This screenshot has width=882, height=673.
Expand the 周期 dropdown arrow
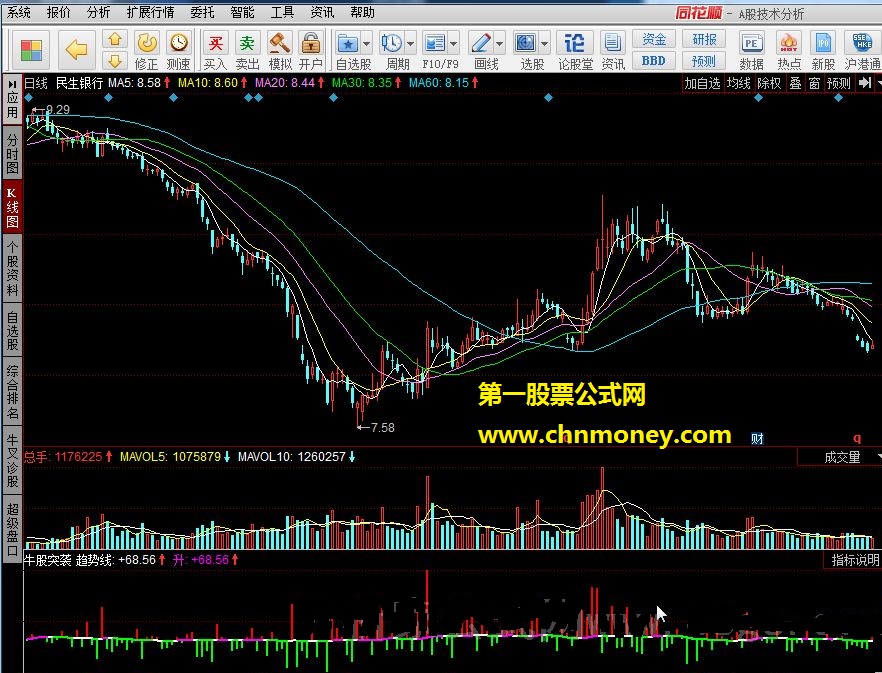[x=410, y=43]
